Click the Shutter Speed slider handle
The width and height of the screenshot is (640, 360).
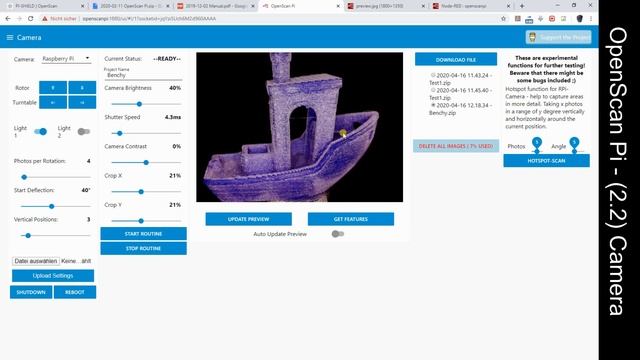click(x=120, y=133)
